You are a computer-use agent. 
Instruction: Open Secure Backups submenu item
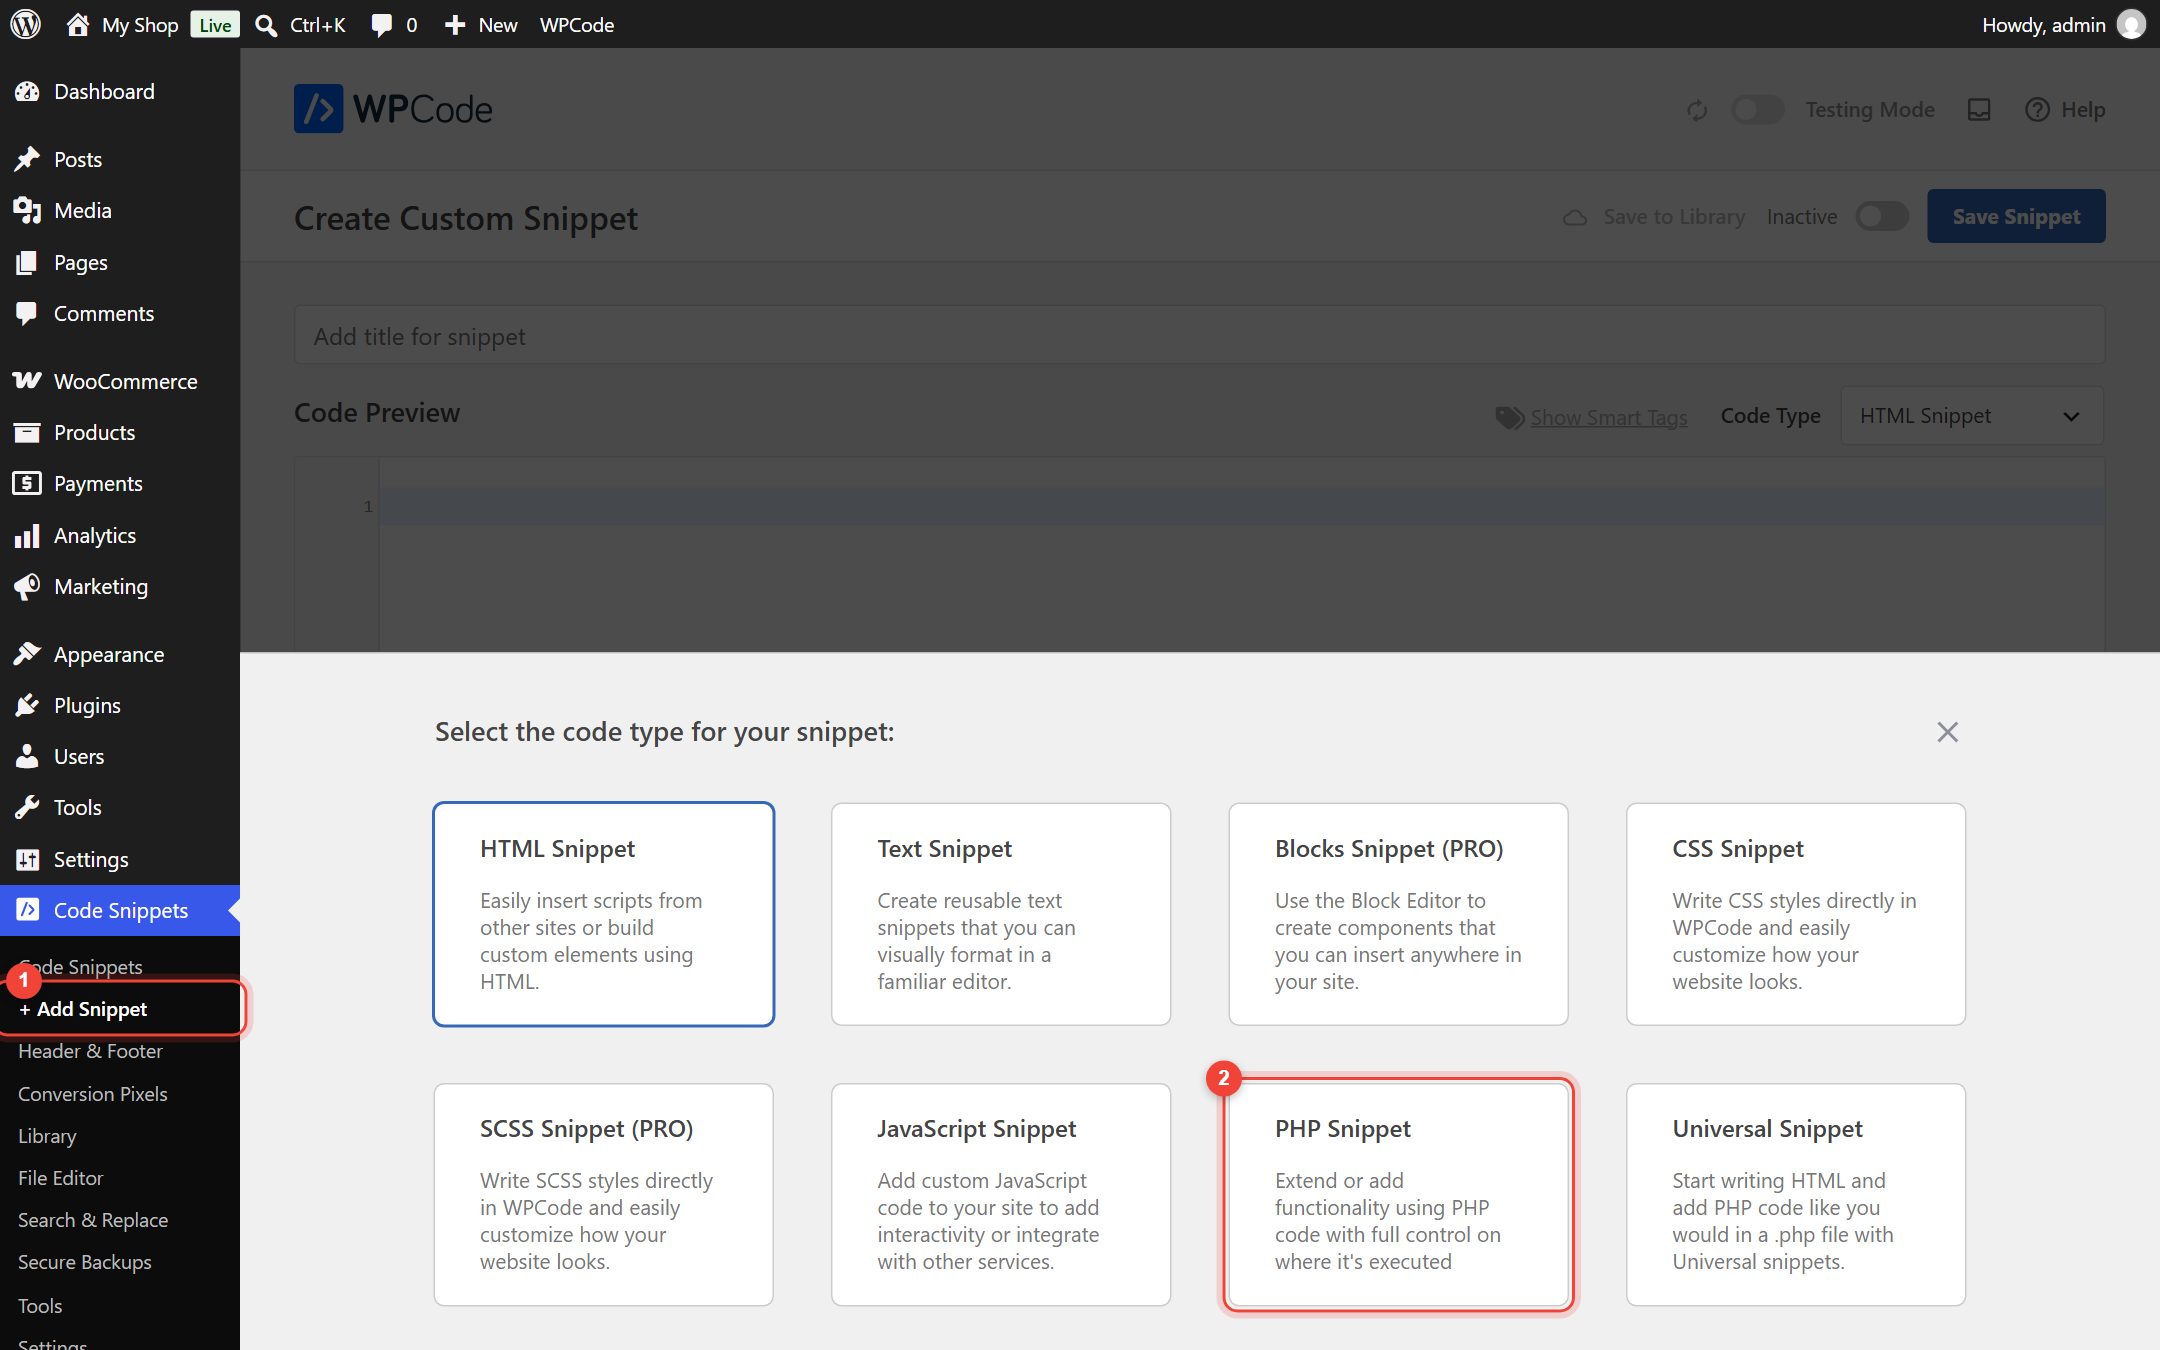(x=85, y=1262)
